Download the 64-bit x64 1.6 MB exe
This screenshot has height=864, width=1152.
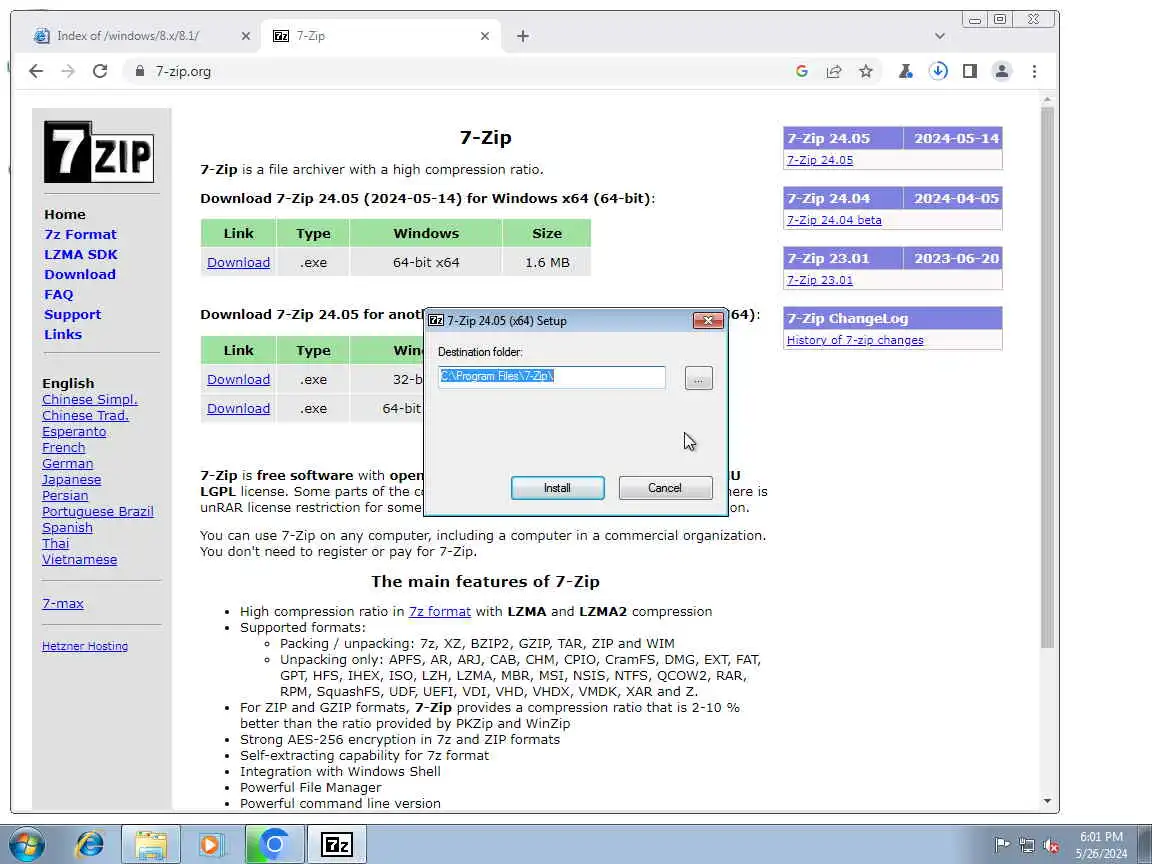pos(238,262)
